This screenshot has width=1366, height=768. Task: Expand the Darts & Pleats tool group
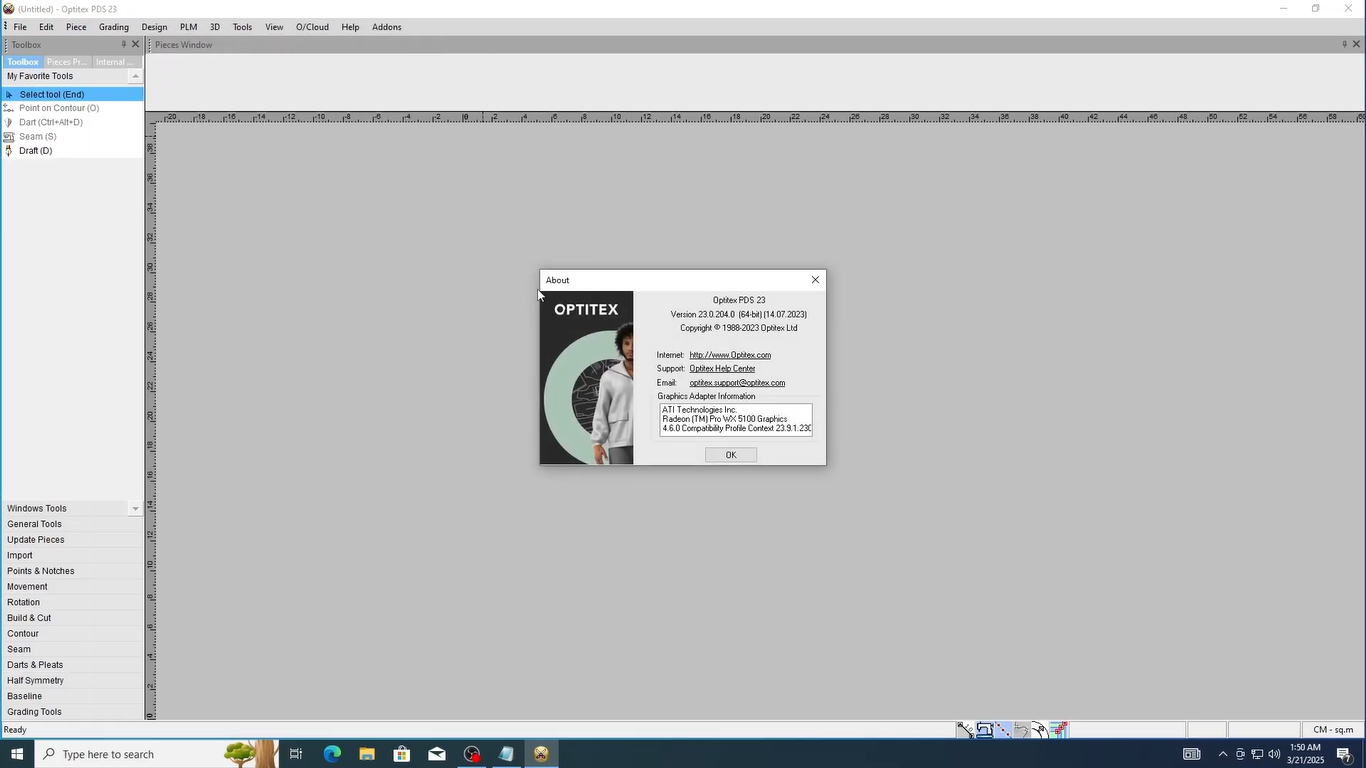point(35,665)
